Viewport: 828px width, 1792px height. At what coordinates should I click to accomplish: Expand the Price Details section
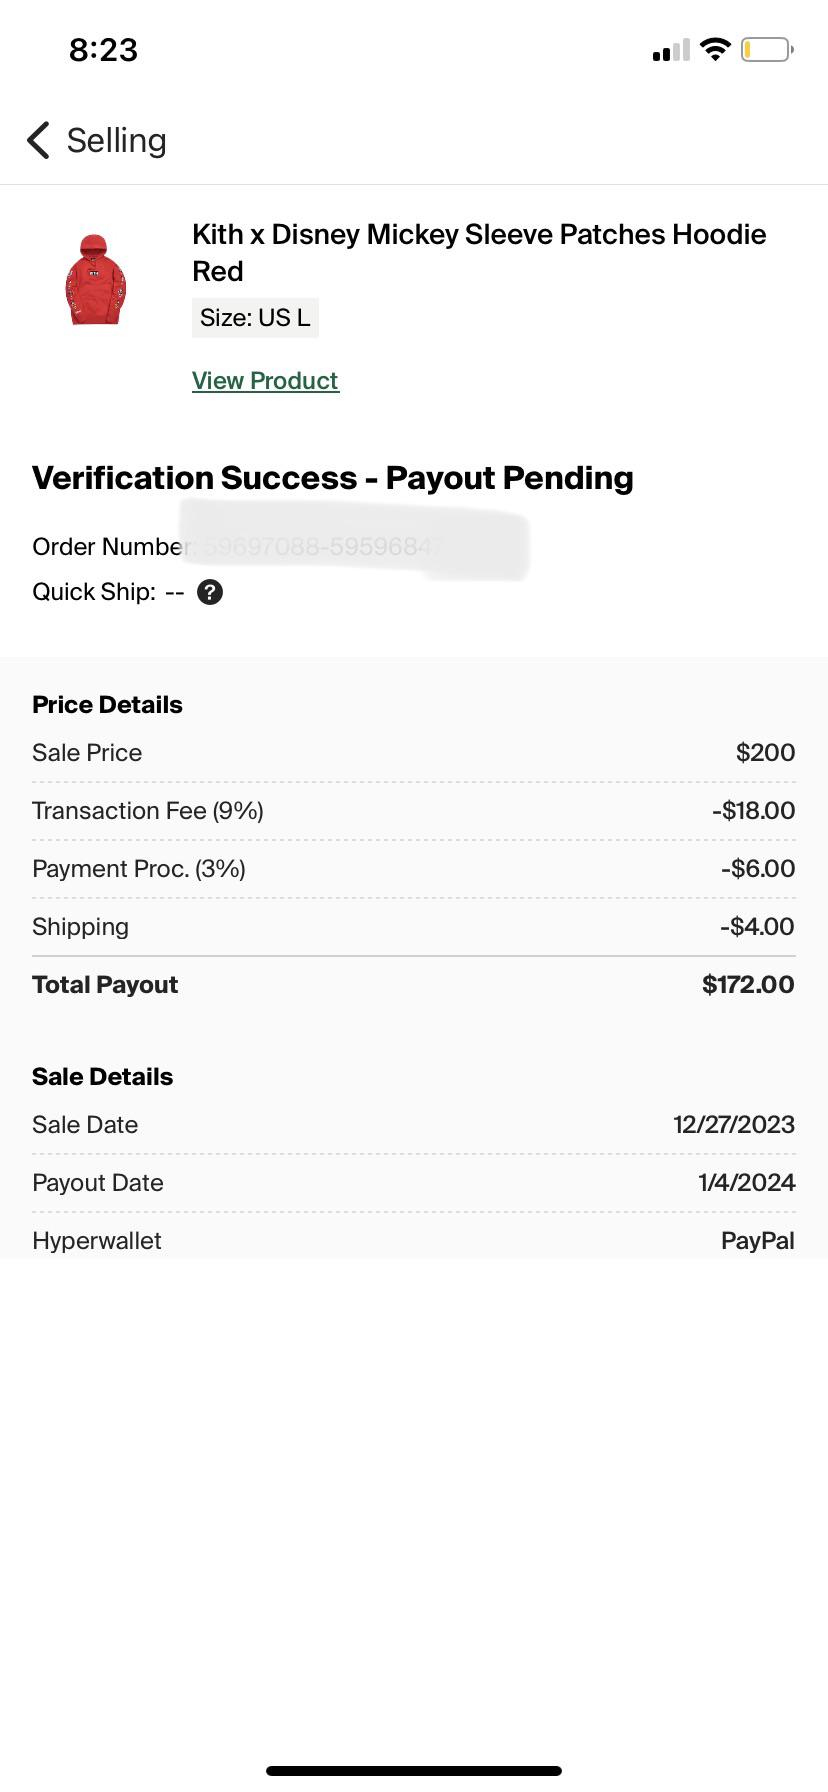[x=107, y=704]
